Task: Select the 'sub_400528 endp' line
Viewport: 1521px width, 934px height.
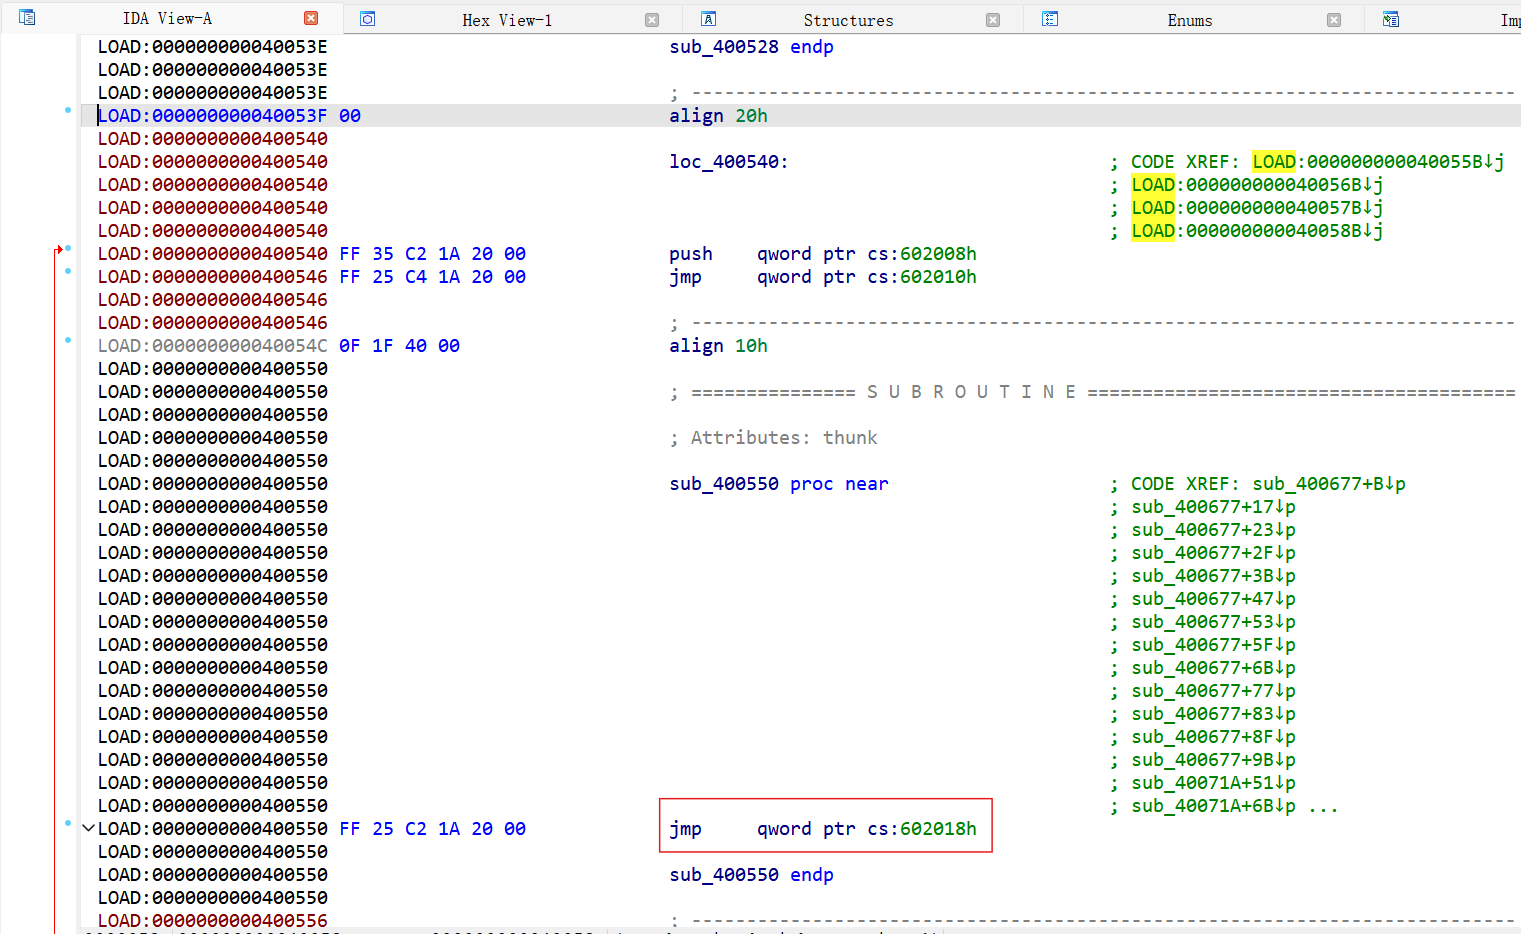Action: click(x=751, y=47)
